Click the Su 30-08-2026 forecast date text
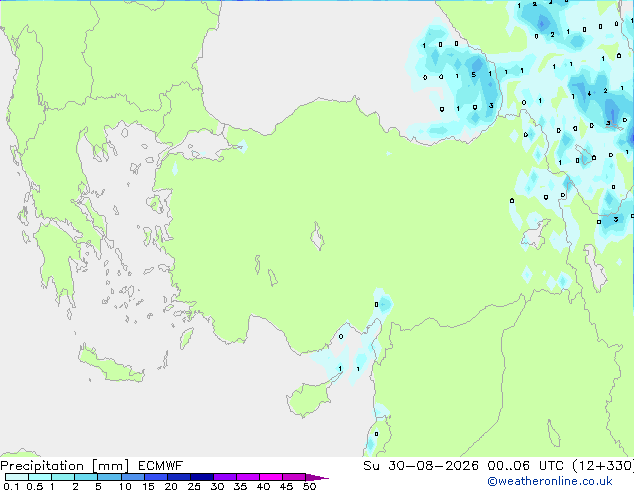The height and width of the screenshot is (490, 634). pos(421,466)
